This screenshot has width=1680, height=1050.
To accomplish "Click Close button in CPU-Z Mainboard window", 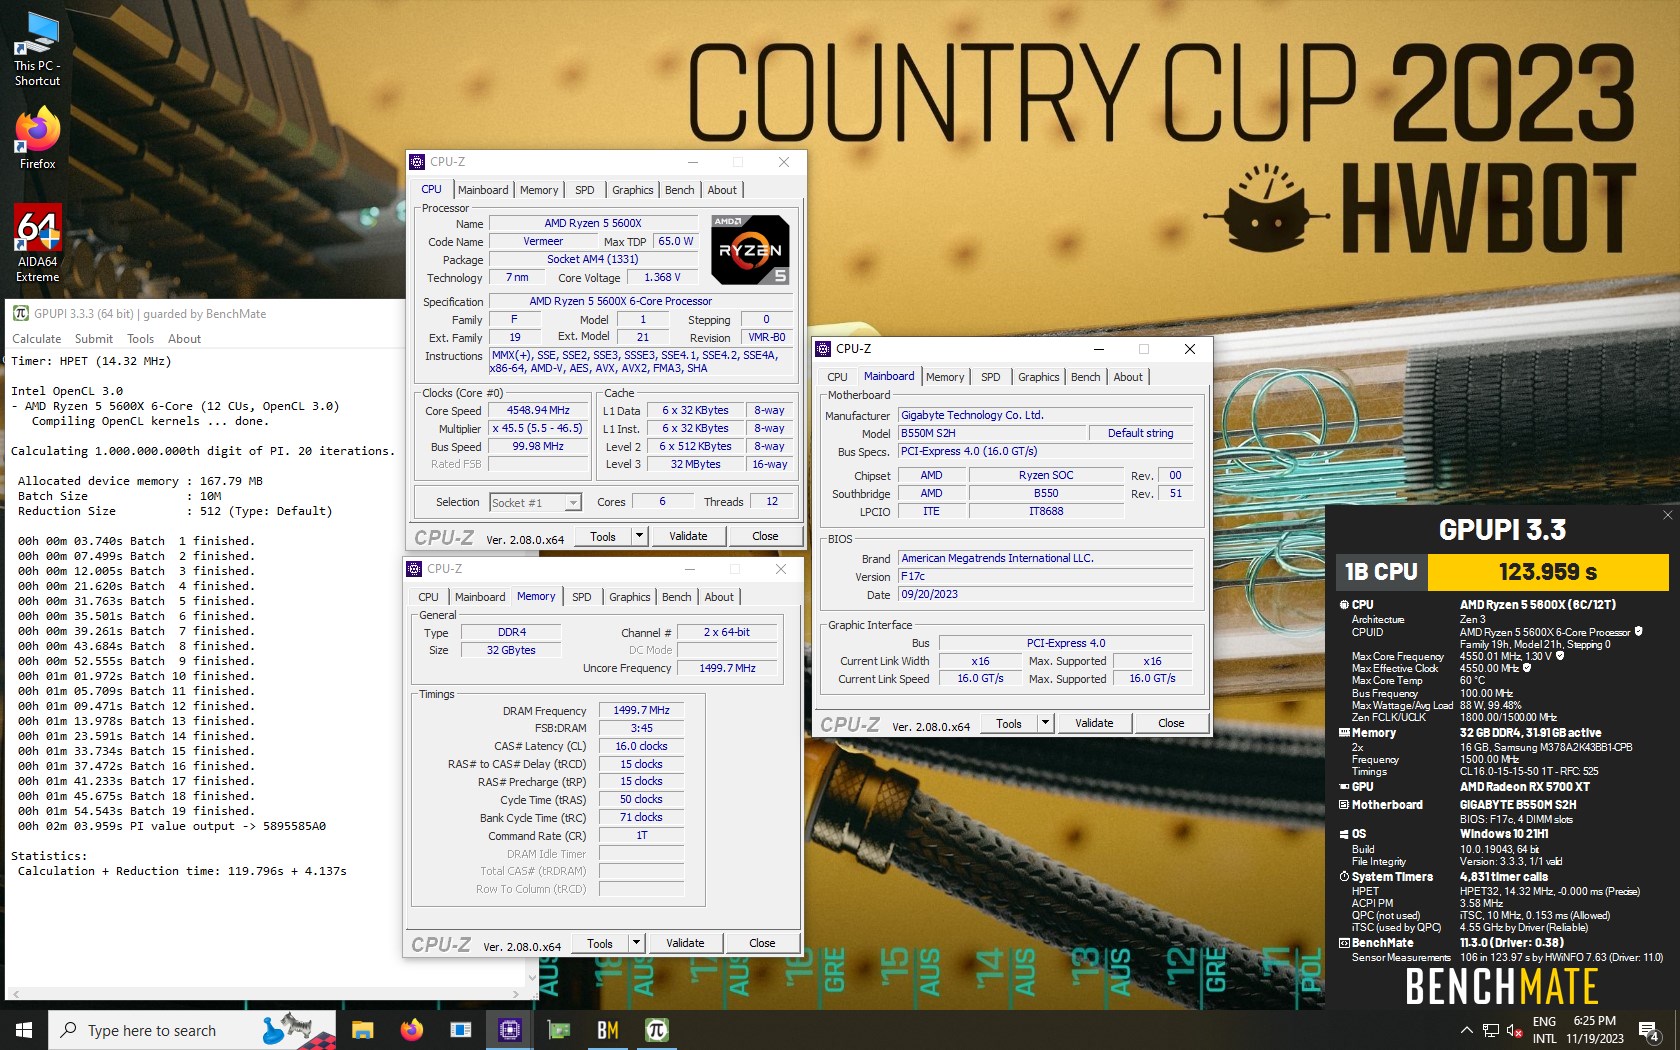I will tap(1171, 723).
